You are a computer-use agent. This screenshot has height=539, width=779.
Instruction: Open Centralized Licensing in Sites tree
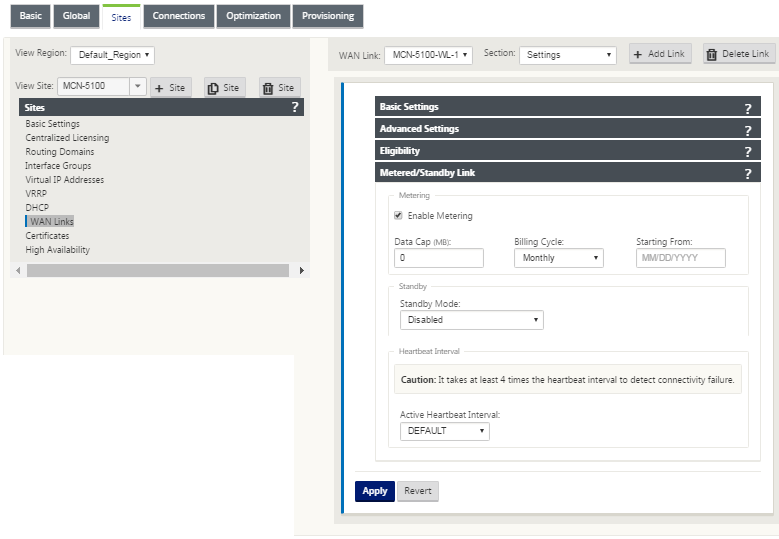[67, 138]
